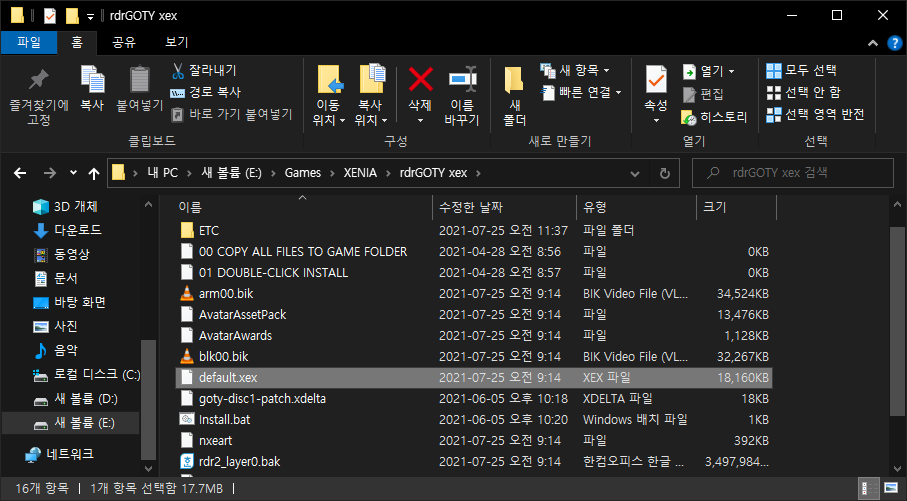Switch to large icons view status icon

tap(890, 488)
